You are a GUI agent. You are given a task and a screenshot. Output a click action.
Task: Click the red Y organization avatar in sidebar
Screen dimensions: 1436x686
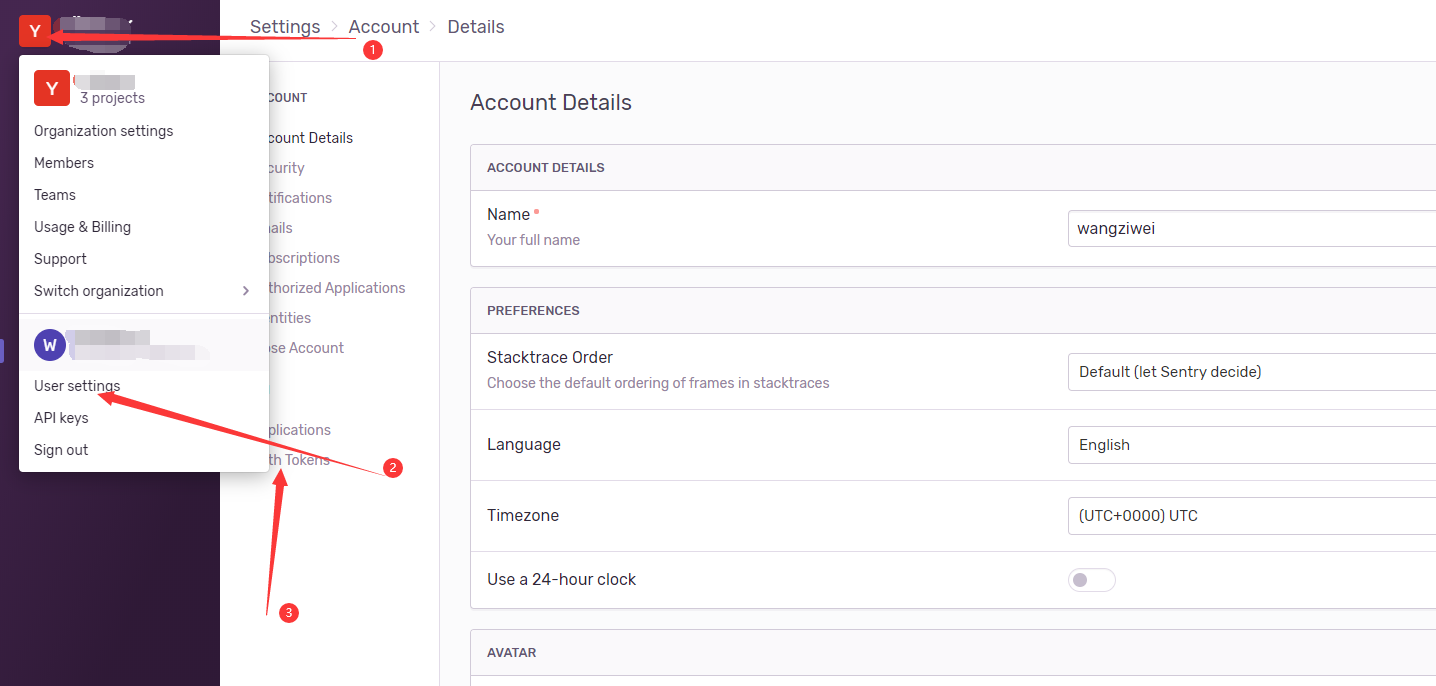35,31
